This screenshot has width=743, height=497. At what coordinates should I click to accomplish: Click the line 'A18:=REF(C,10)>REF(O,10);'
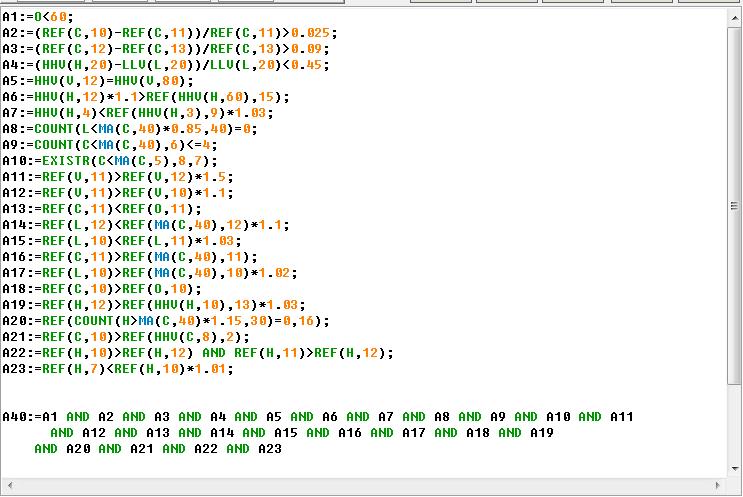(x=102, y=289)
